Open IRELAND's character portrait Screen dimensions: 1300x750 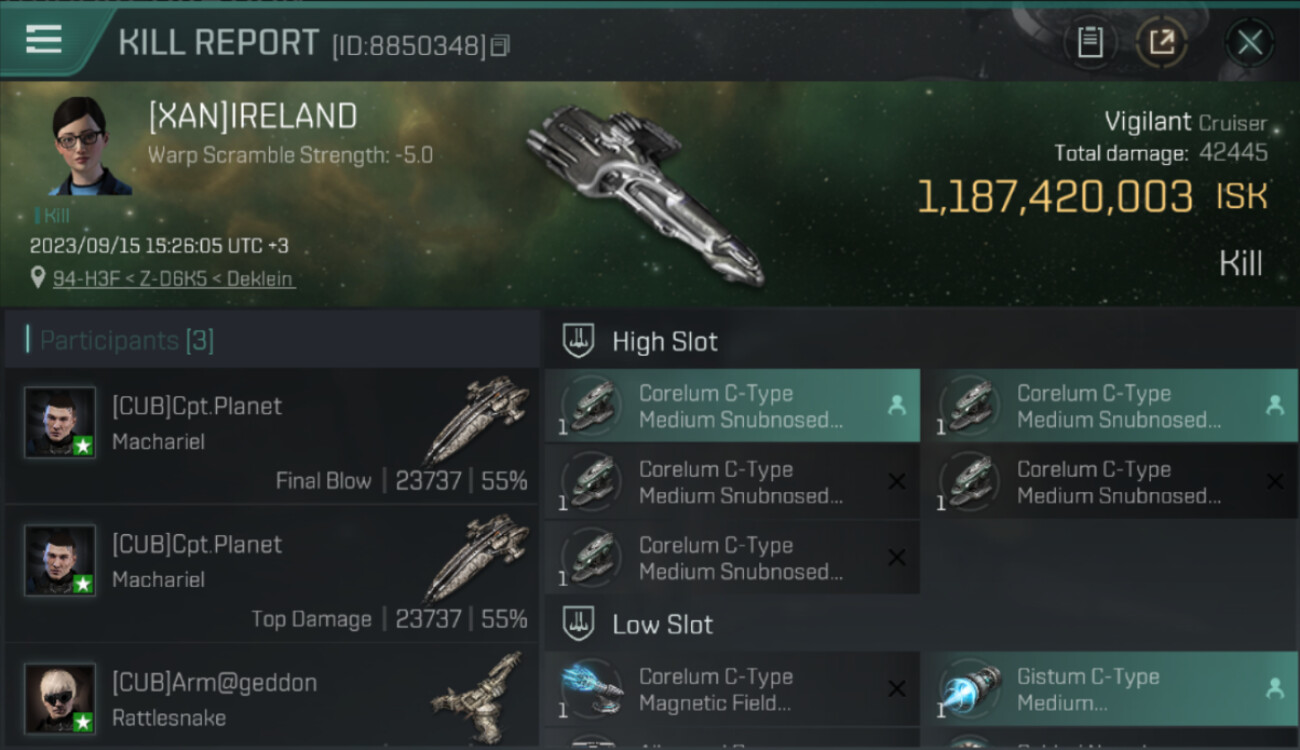point(88,145)
